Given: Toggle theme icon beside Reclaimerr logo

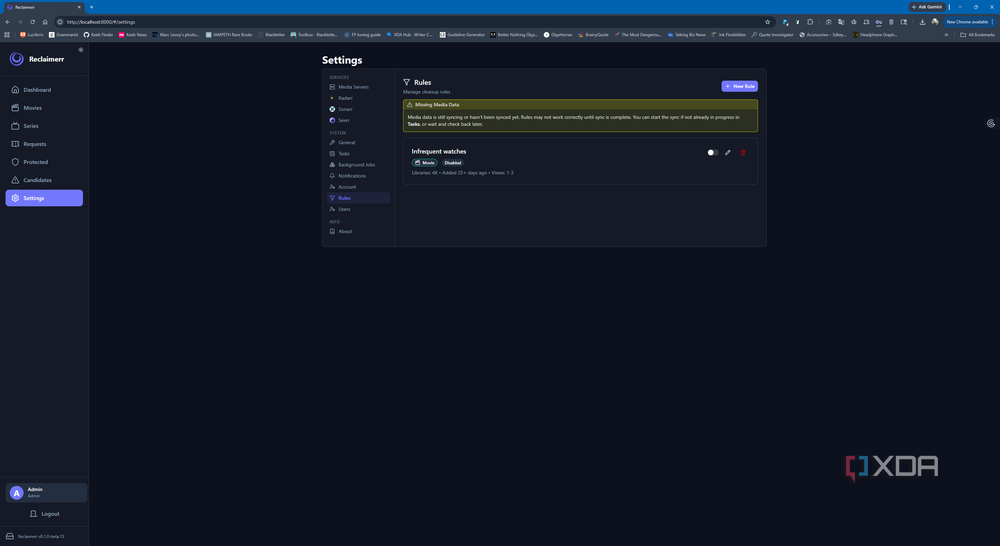Looking at the screenshot, I should pos(80,50).
